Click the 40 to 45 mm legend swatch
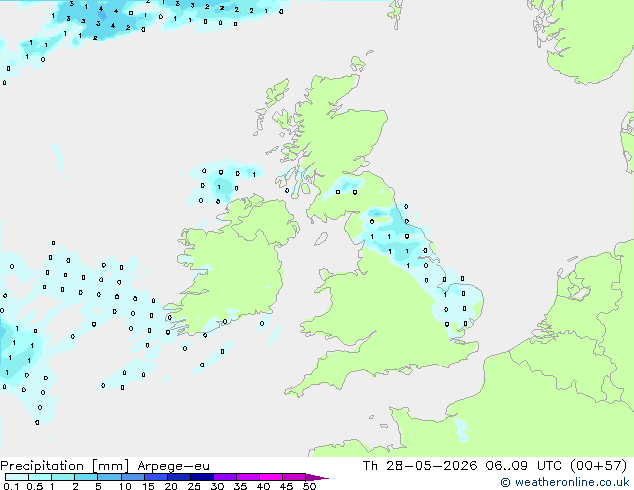Image resolution: width=634 pixels, height=490 pixels. pos(271,477)
